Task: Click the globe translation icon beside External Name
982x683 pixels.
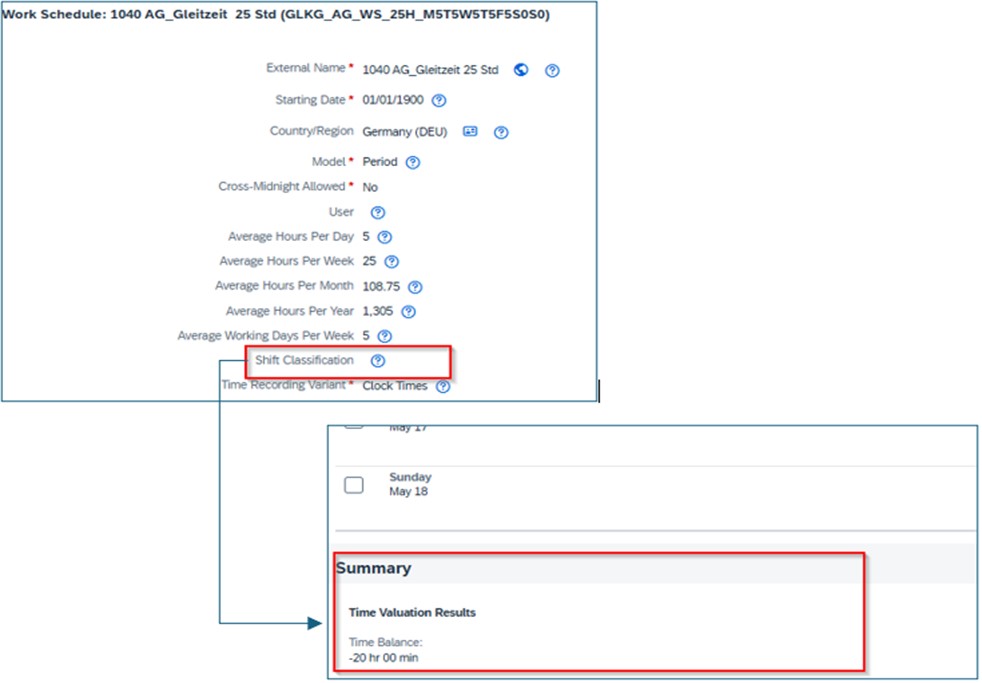Action: click(x=520, y=70)
